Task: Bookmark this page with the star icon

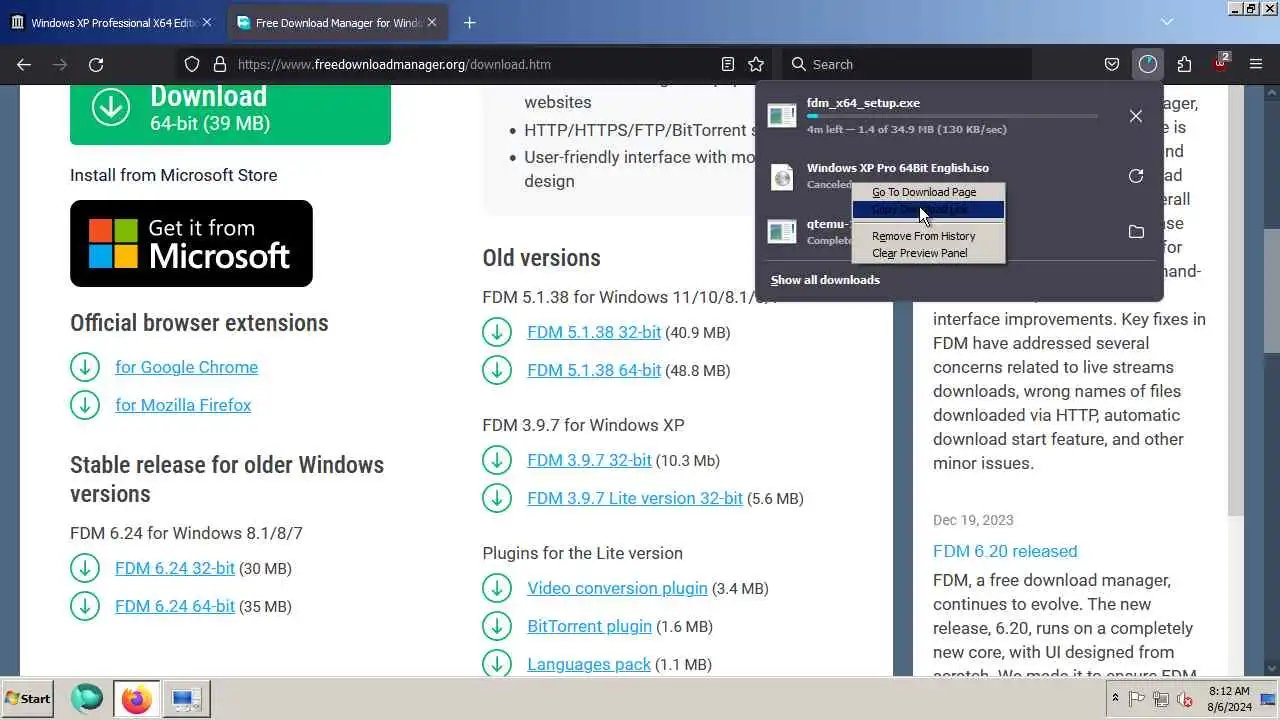Action: (x=756, y=64)
